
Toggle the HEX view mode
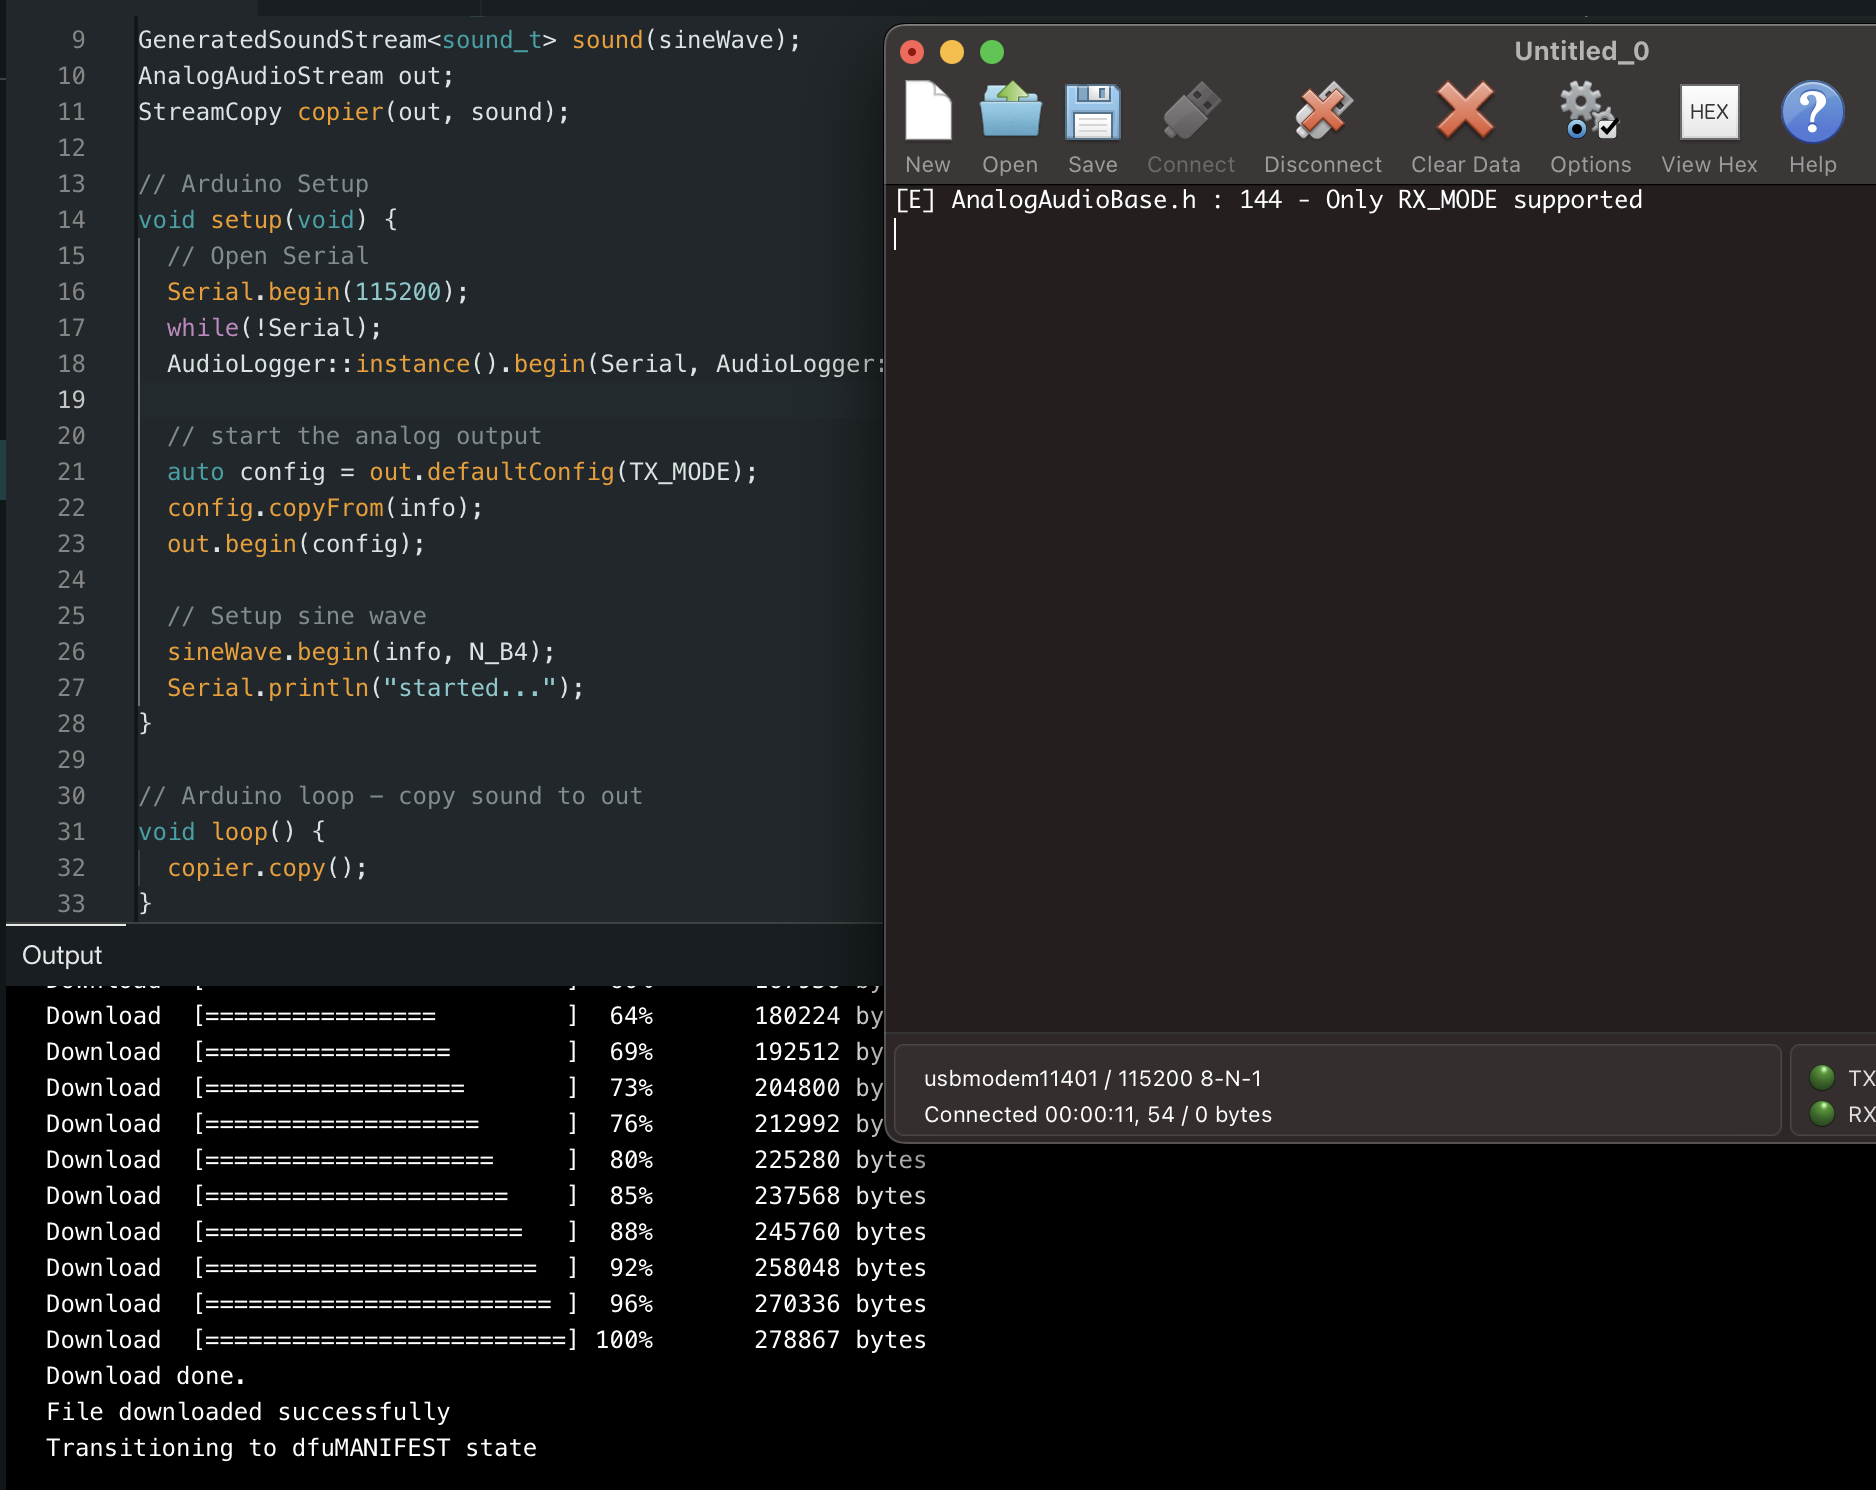[1708, 112]
